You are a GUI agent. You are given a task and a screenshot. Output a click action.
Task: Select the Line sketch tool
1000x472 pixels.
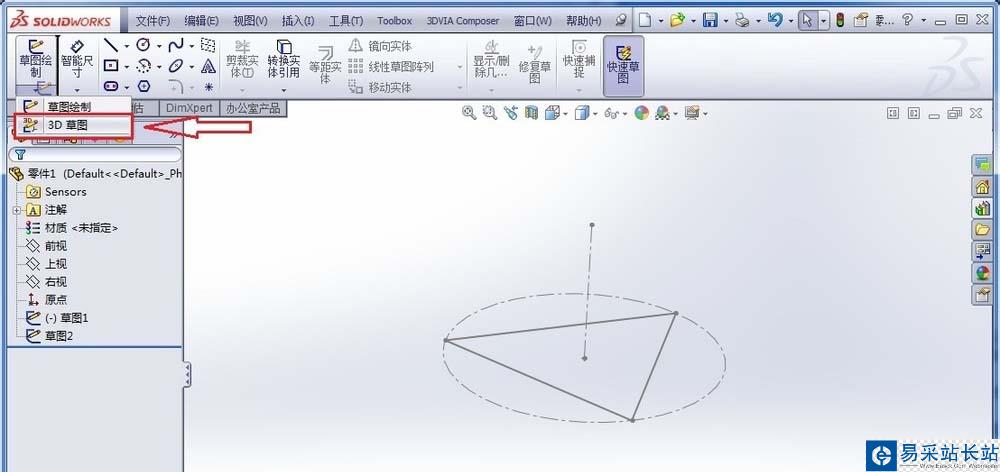(x=111, y=45)
